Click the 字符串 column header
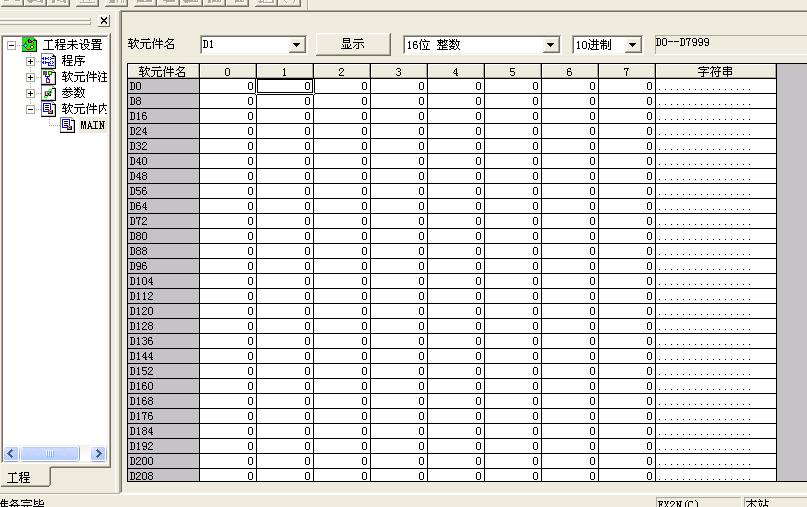 [x=715, y=71]
